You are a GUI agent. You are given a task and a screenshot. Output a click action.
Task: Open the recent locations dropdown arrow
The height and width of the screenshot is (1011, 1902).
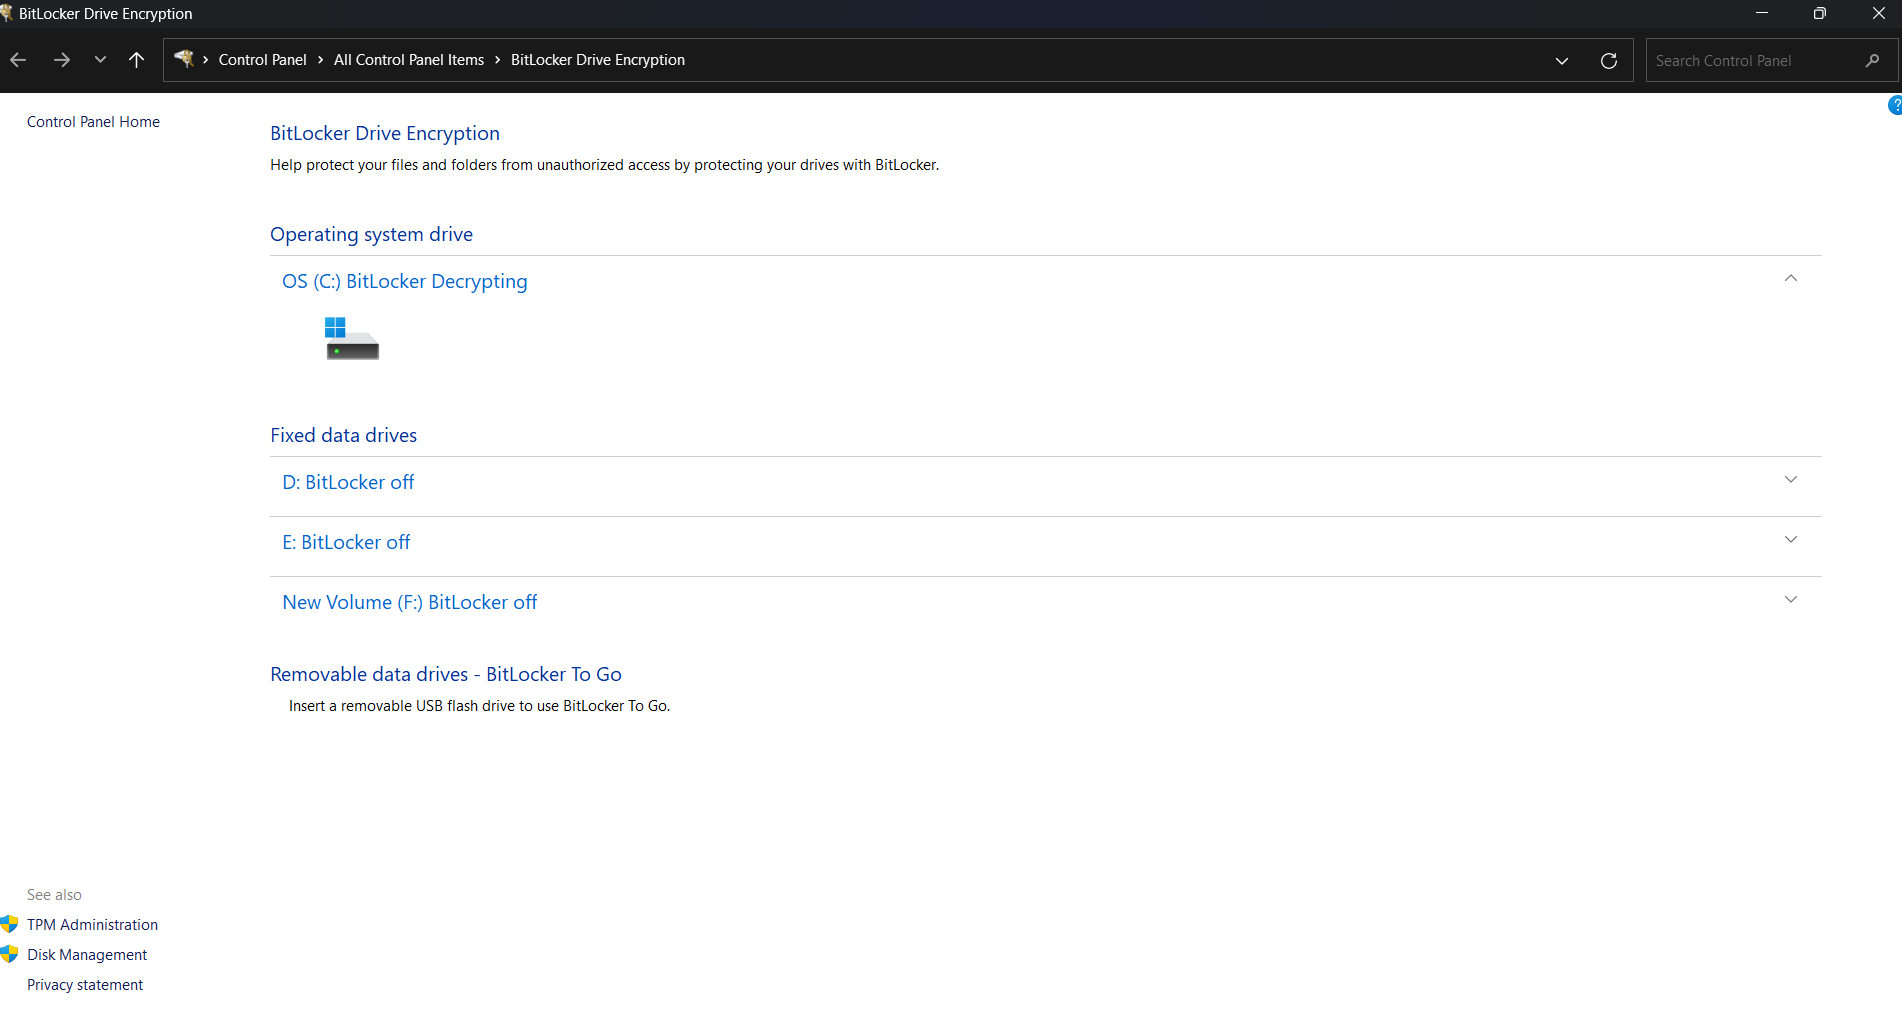pyautogui.click(x=100, y=60)
